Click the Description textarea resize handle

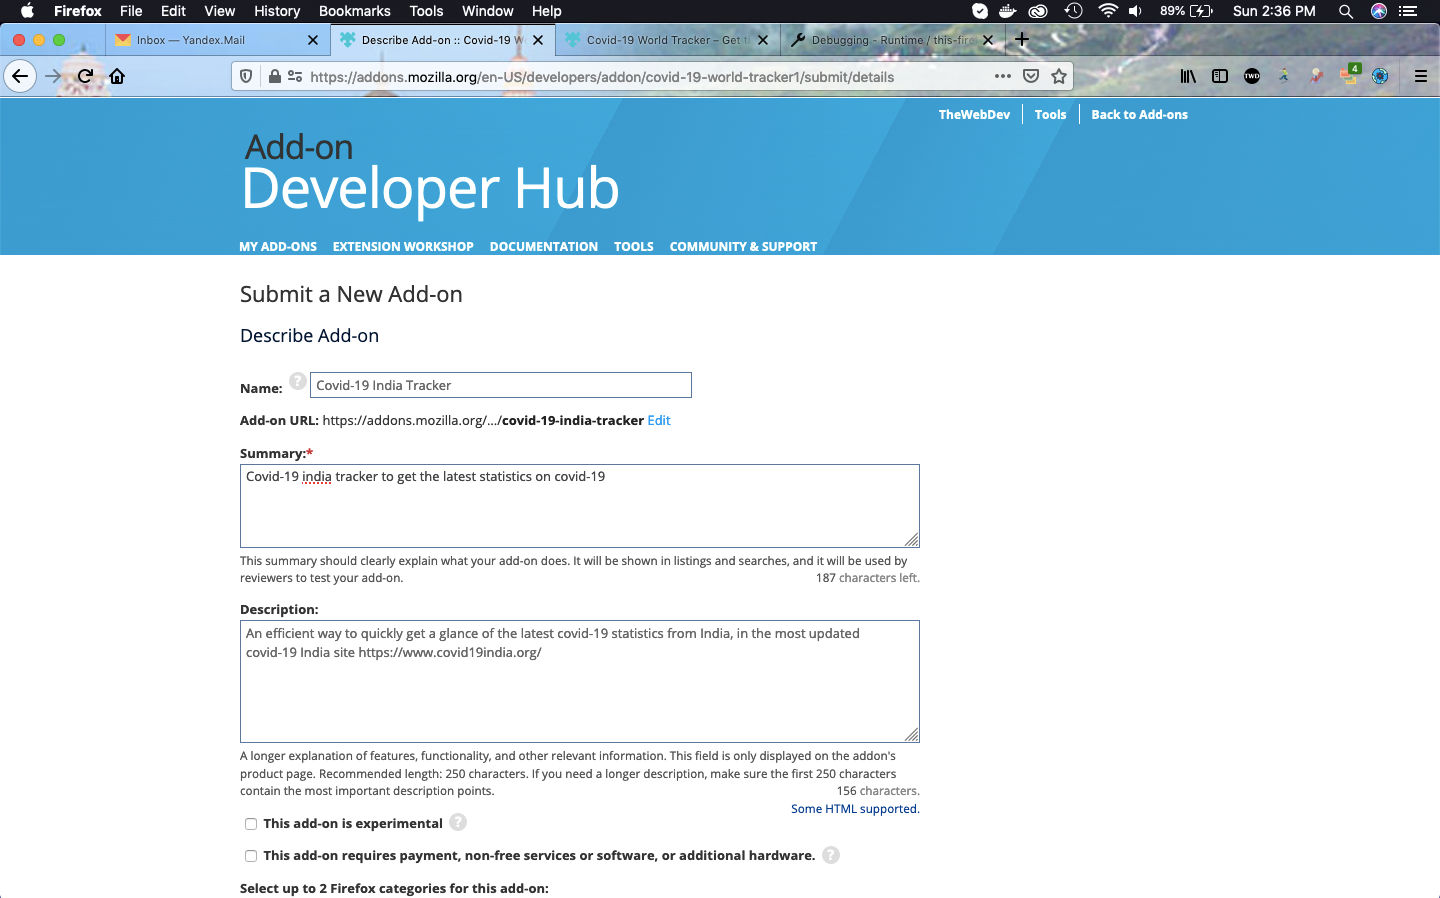(912, 735)
